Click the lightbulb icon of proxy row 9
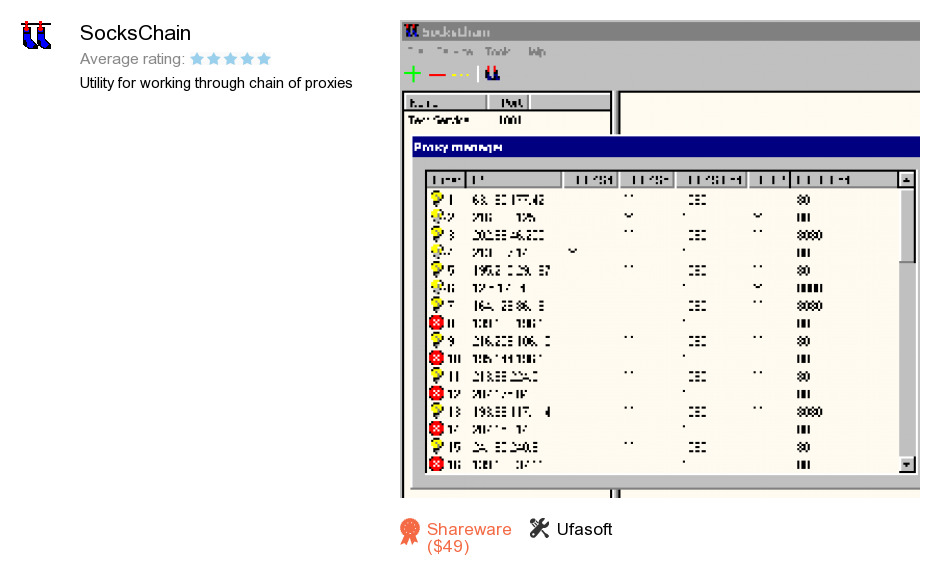 point(436,340)
